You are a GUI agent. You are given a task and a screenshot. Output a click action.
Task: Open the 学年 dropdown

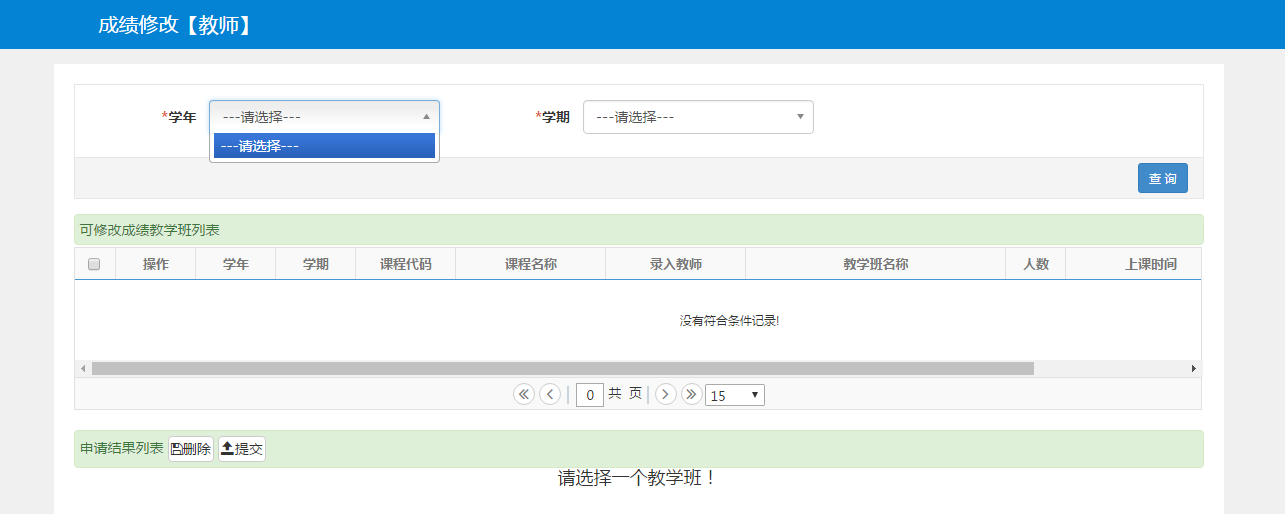pyautogui.click(x=324, y=117)
